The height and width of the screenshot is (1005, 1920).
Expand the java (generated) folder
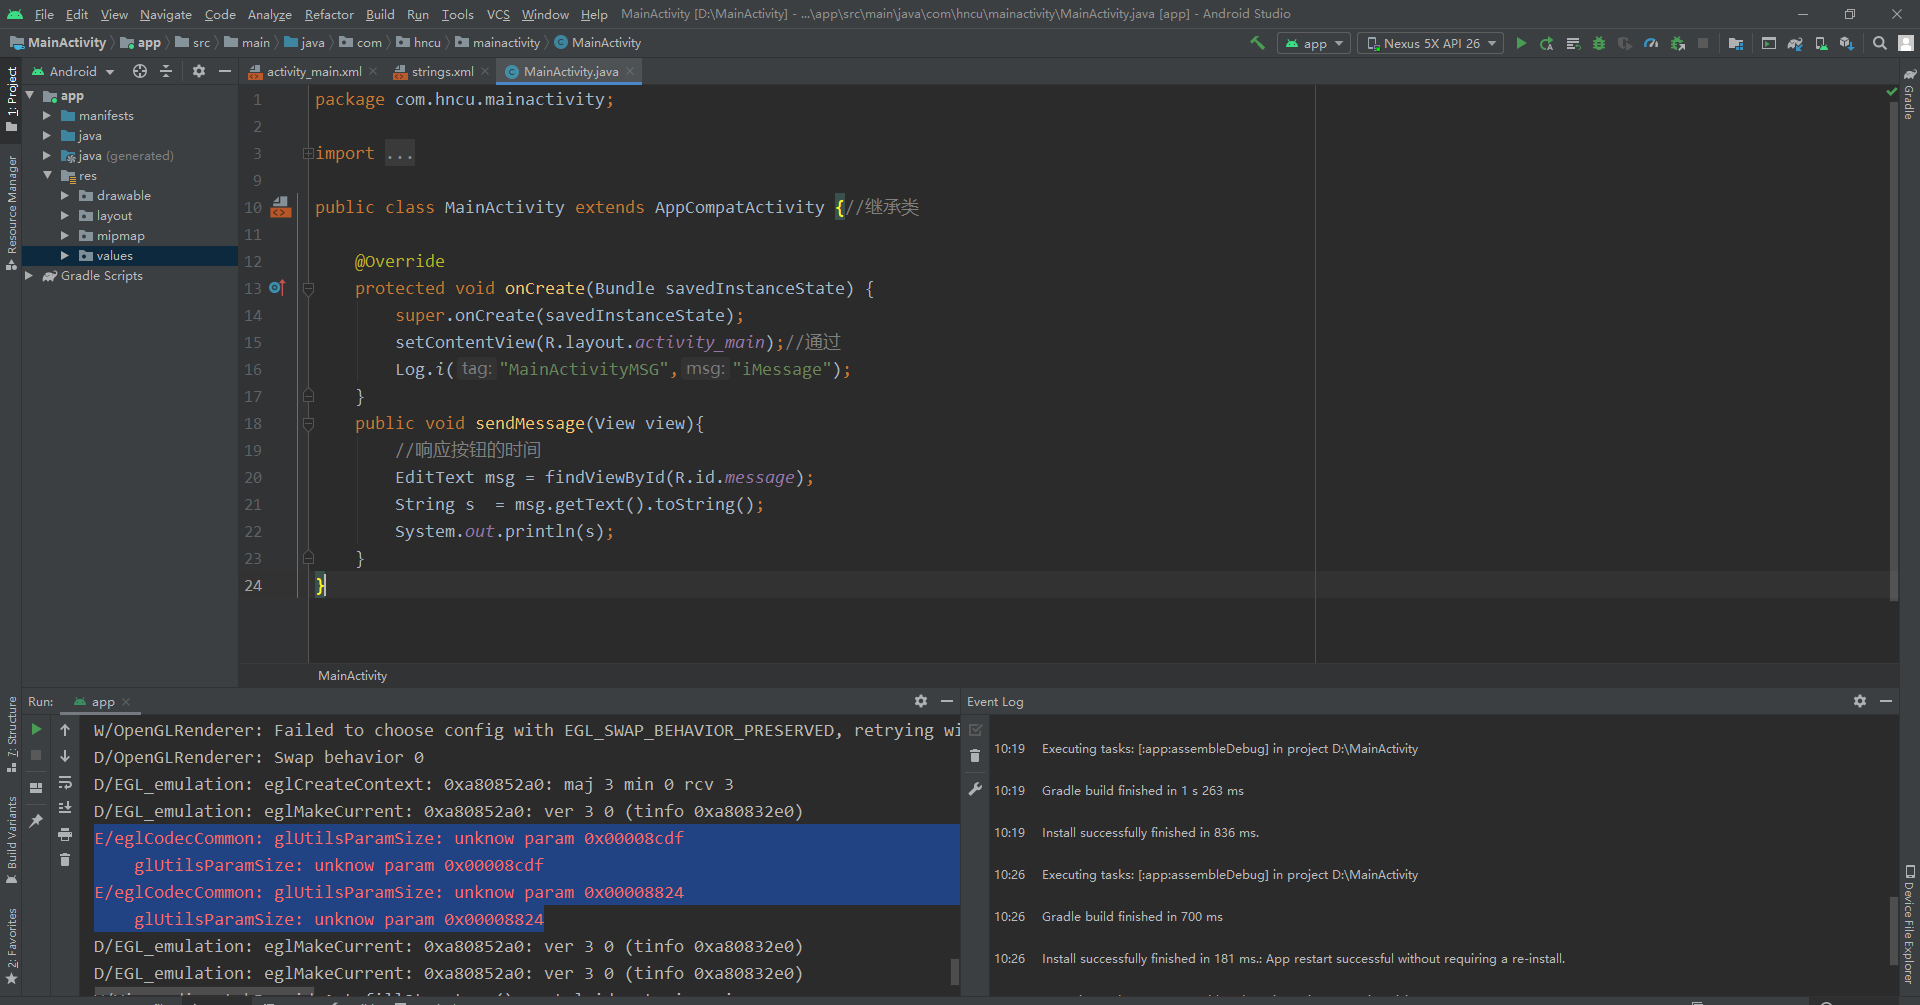coord(47,156)
